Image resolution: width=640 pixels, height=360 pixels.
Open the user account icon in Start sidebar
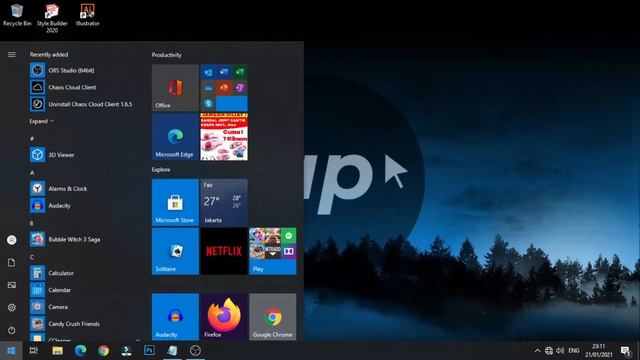[x=12, y=240]
